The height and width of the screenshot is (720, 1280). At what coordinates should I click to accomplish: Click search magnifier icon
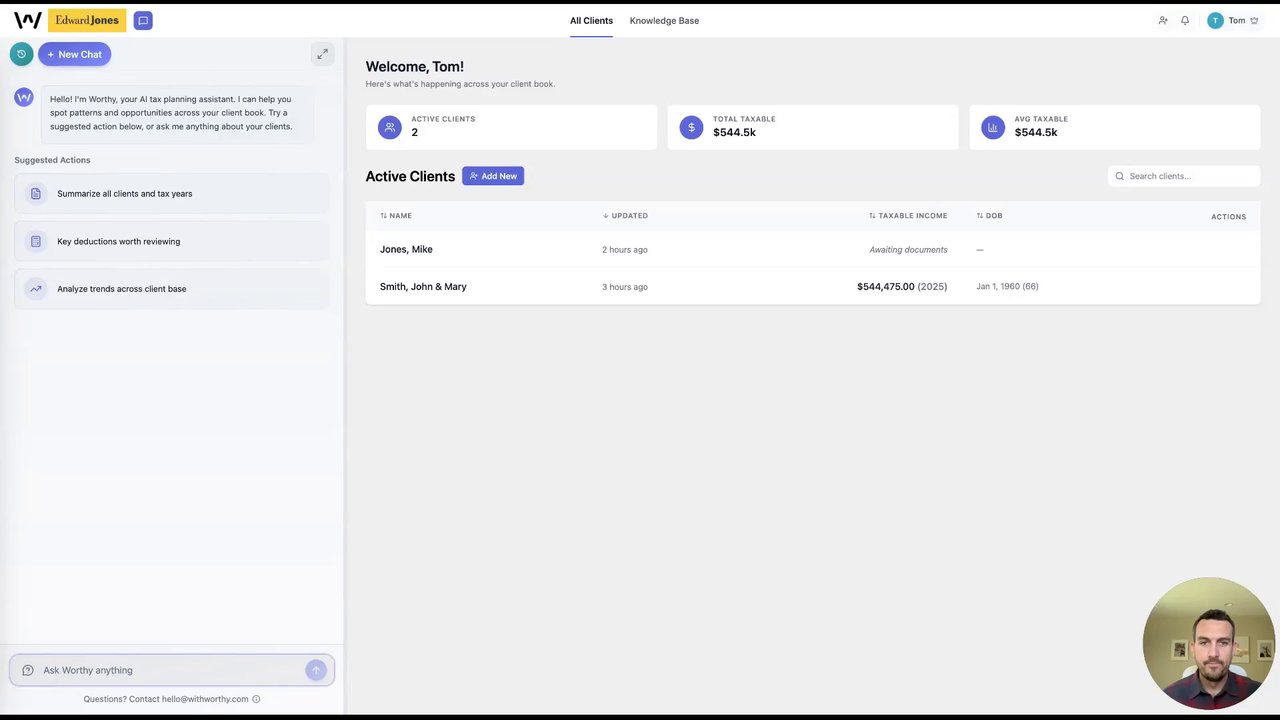pyautogui.click(x=1120, y=176)
